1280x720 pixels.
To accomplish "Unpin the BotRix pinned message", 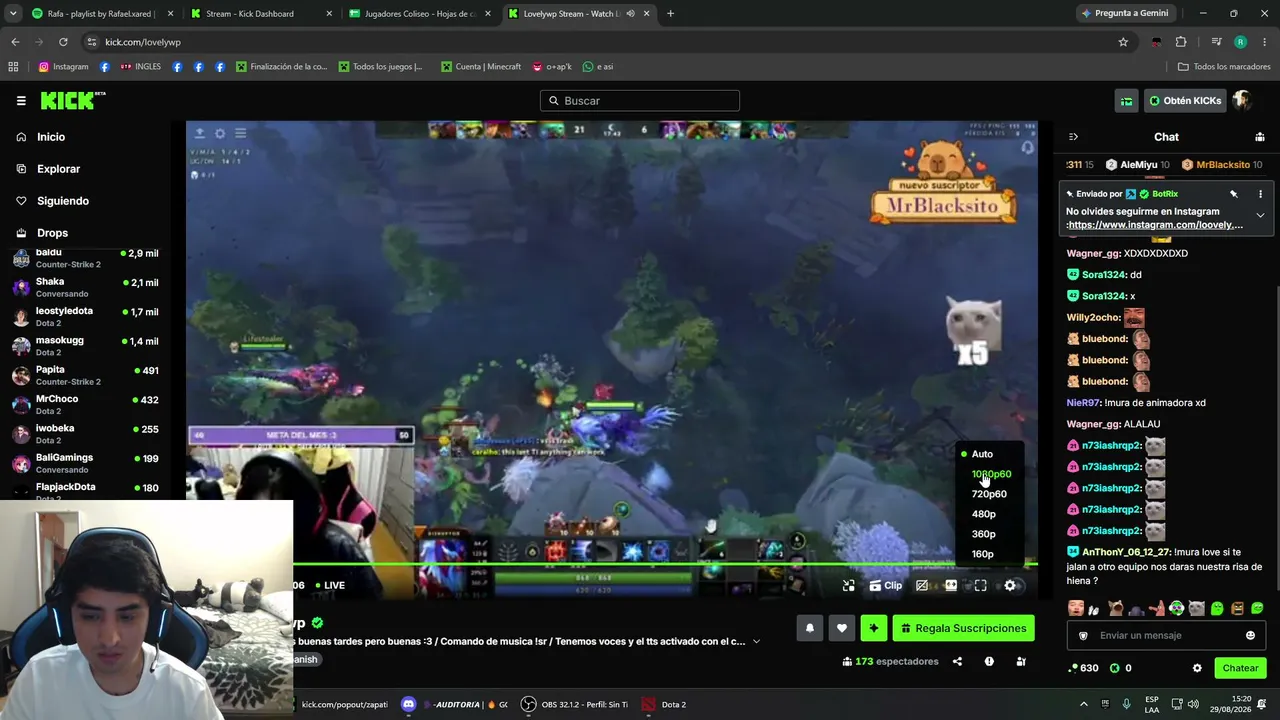I will tap(1234, 194).
